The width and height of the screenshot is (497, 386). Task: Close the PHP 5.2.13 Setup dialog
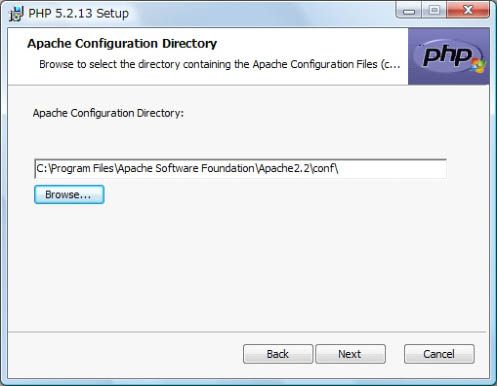click(x=468, y=11)
